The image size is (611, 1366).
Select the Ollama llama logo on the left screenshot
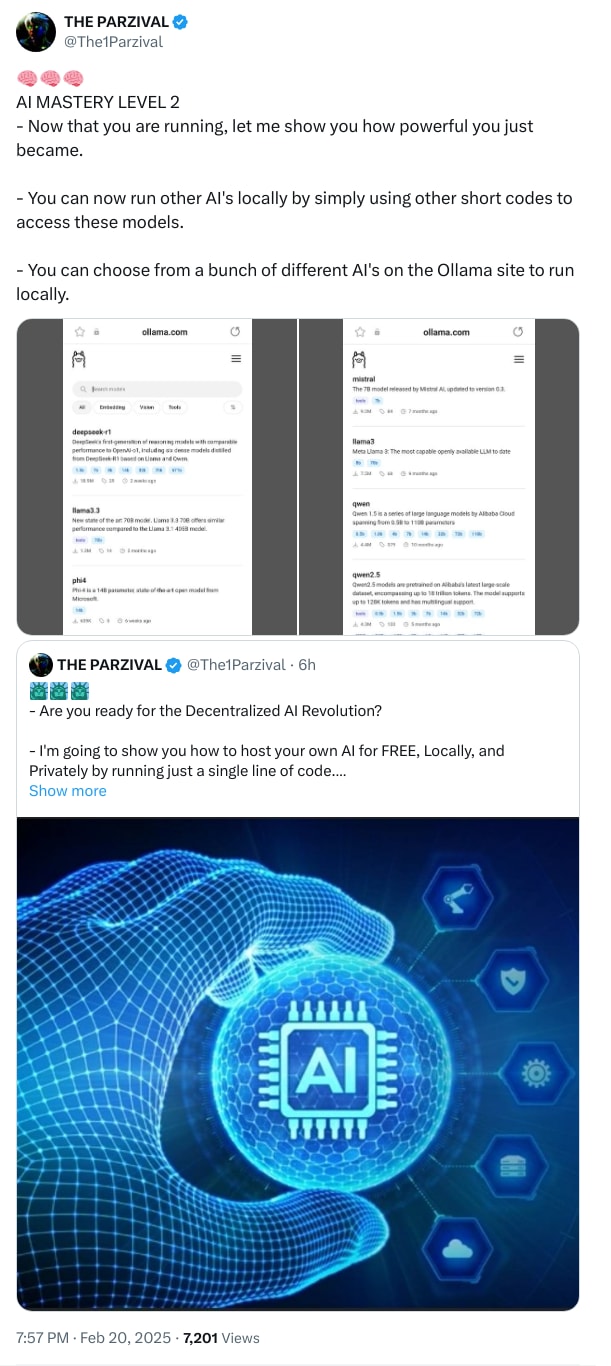78,358
